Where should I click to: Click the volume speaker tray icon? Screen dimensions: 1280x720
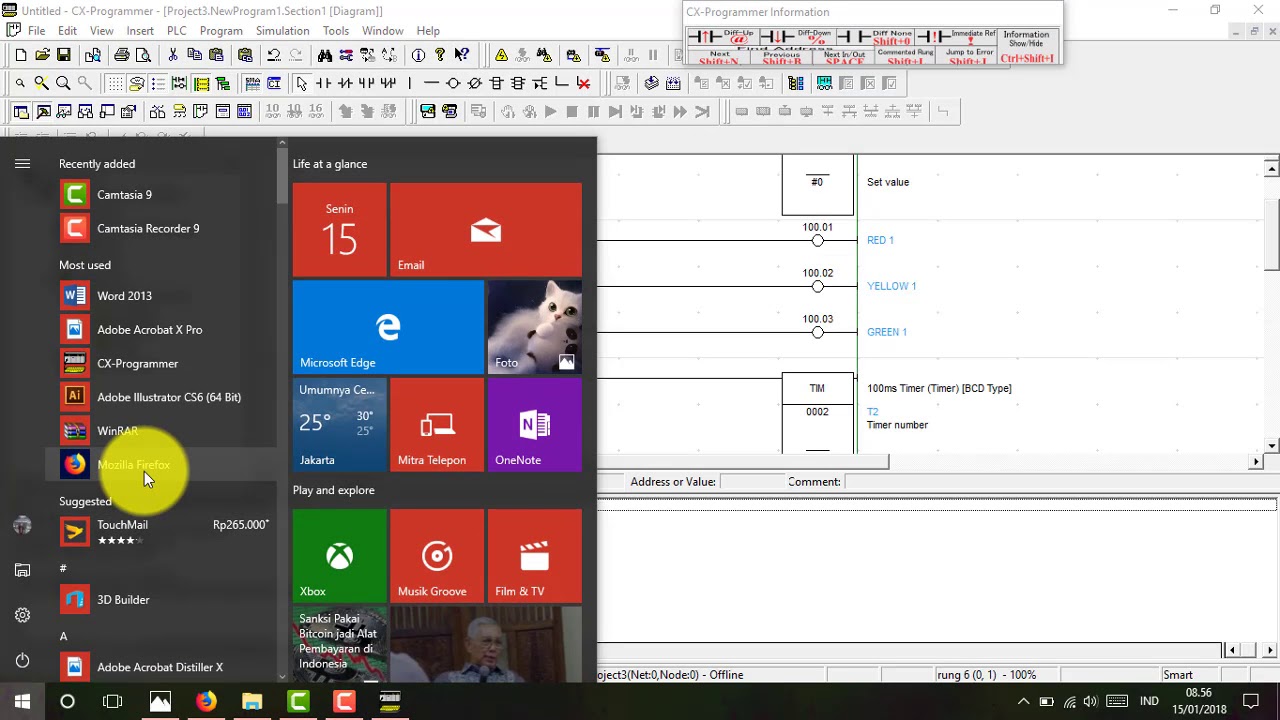(1090, 702)
